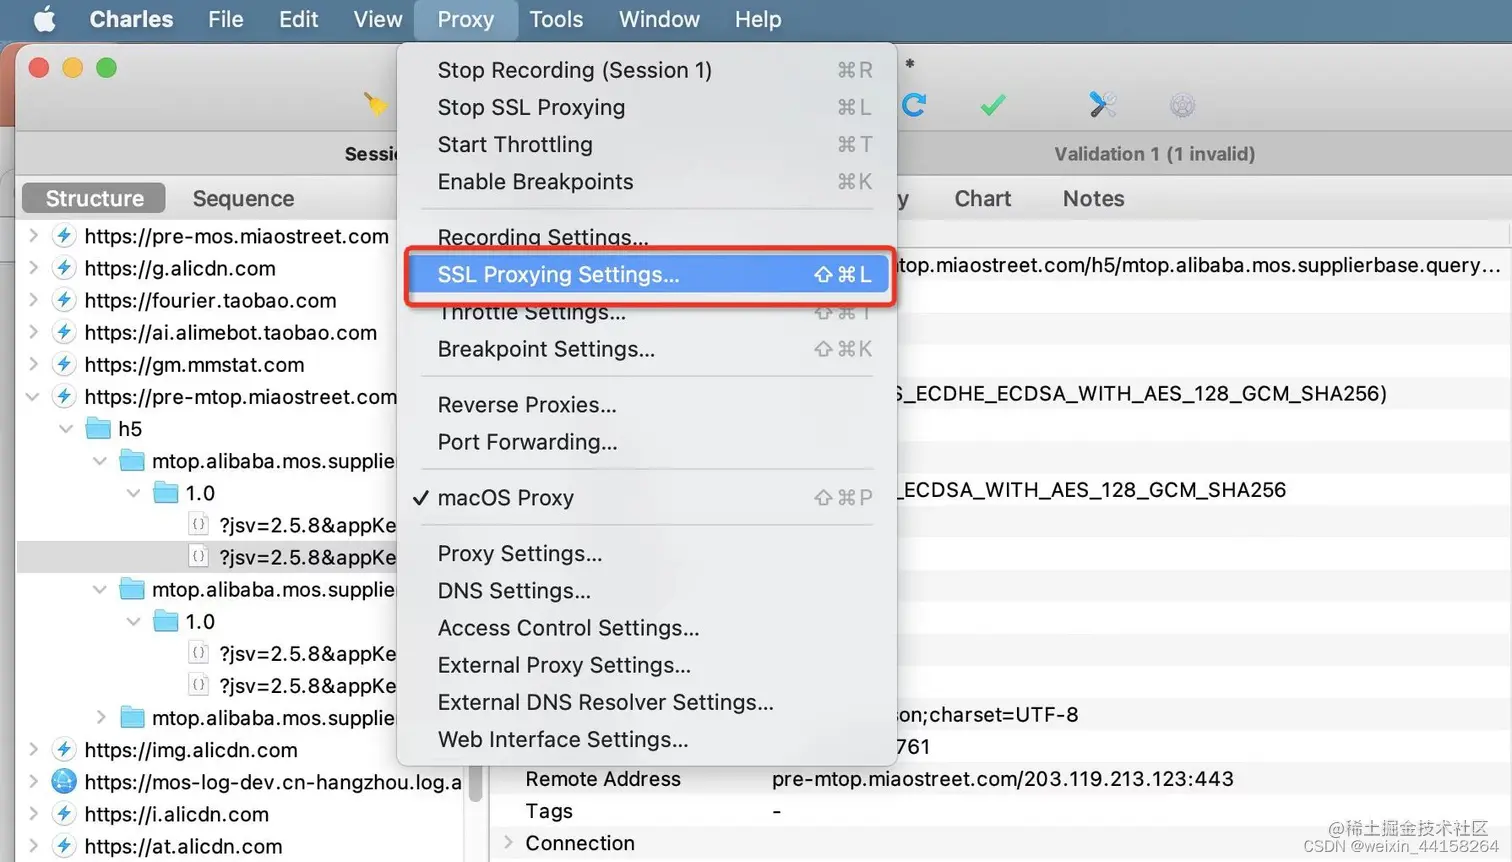Click the https://ai.alimebot.taobao.com host
The image size is (1512, 862).
(231, 332)
